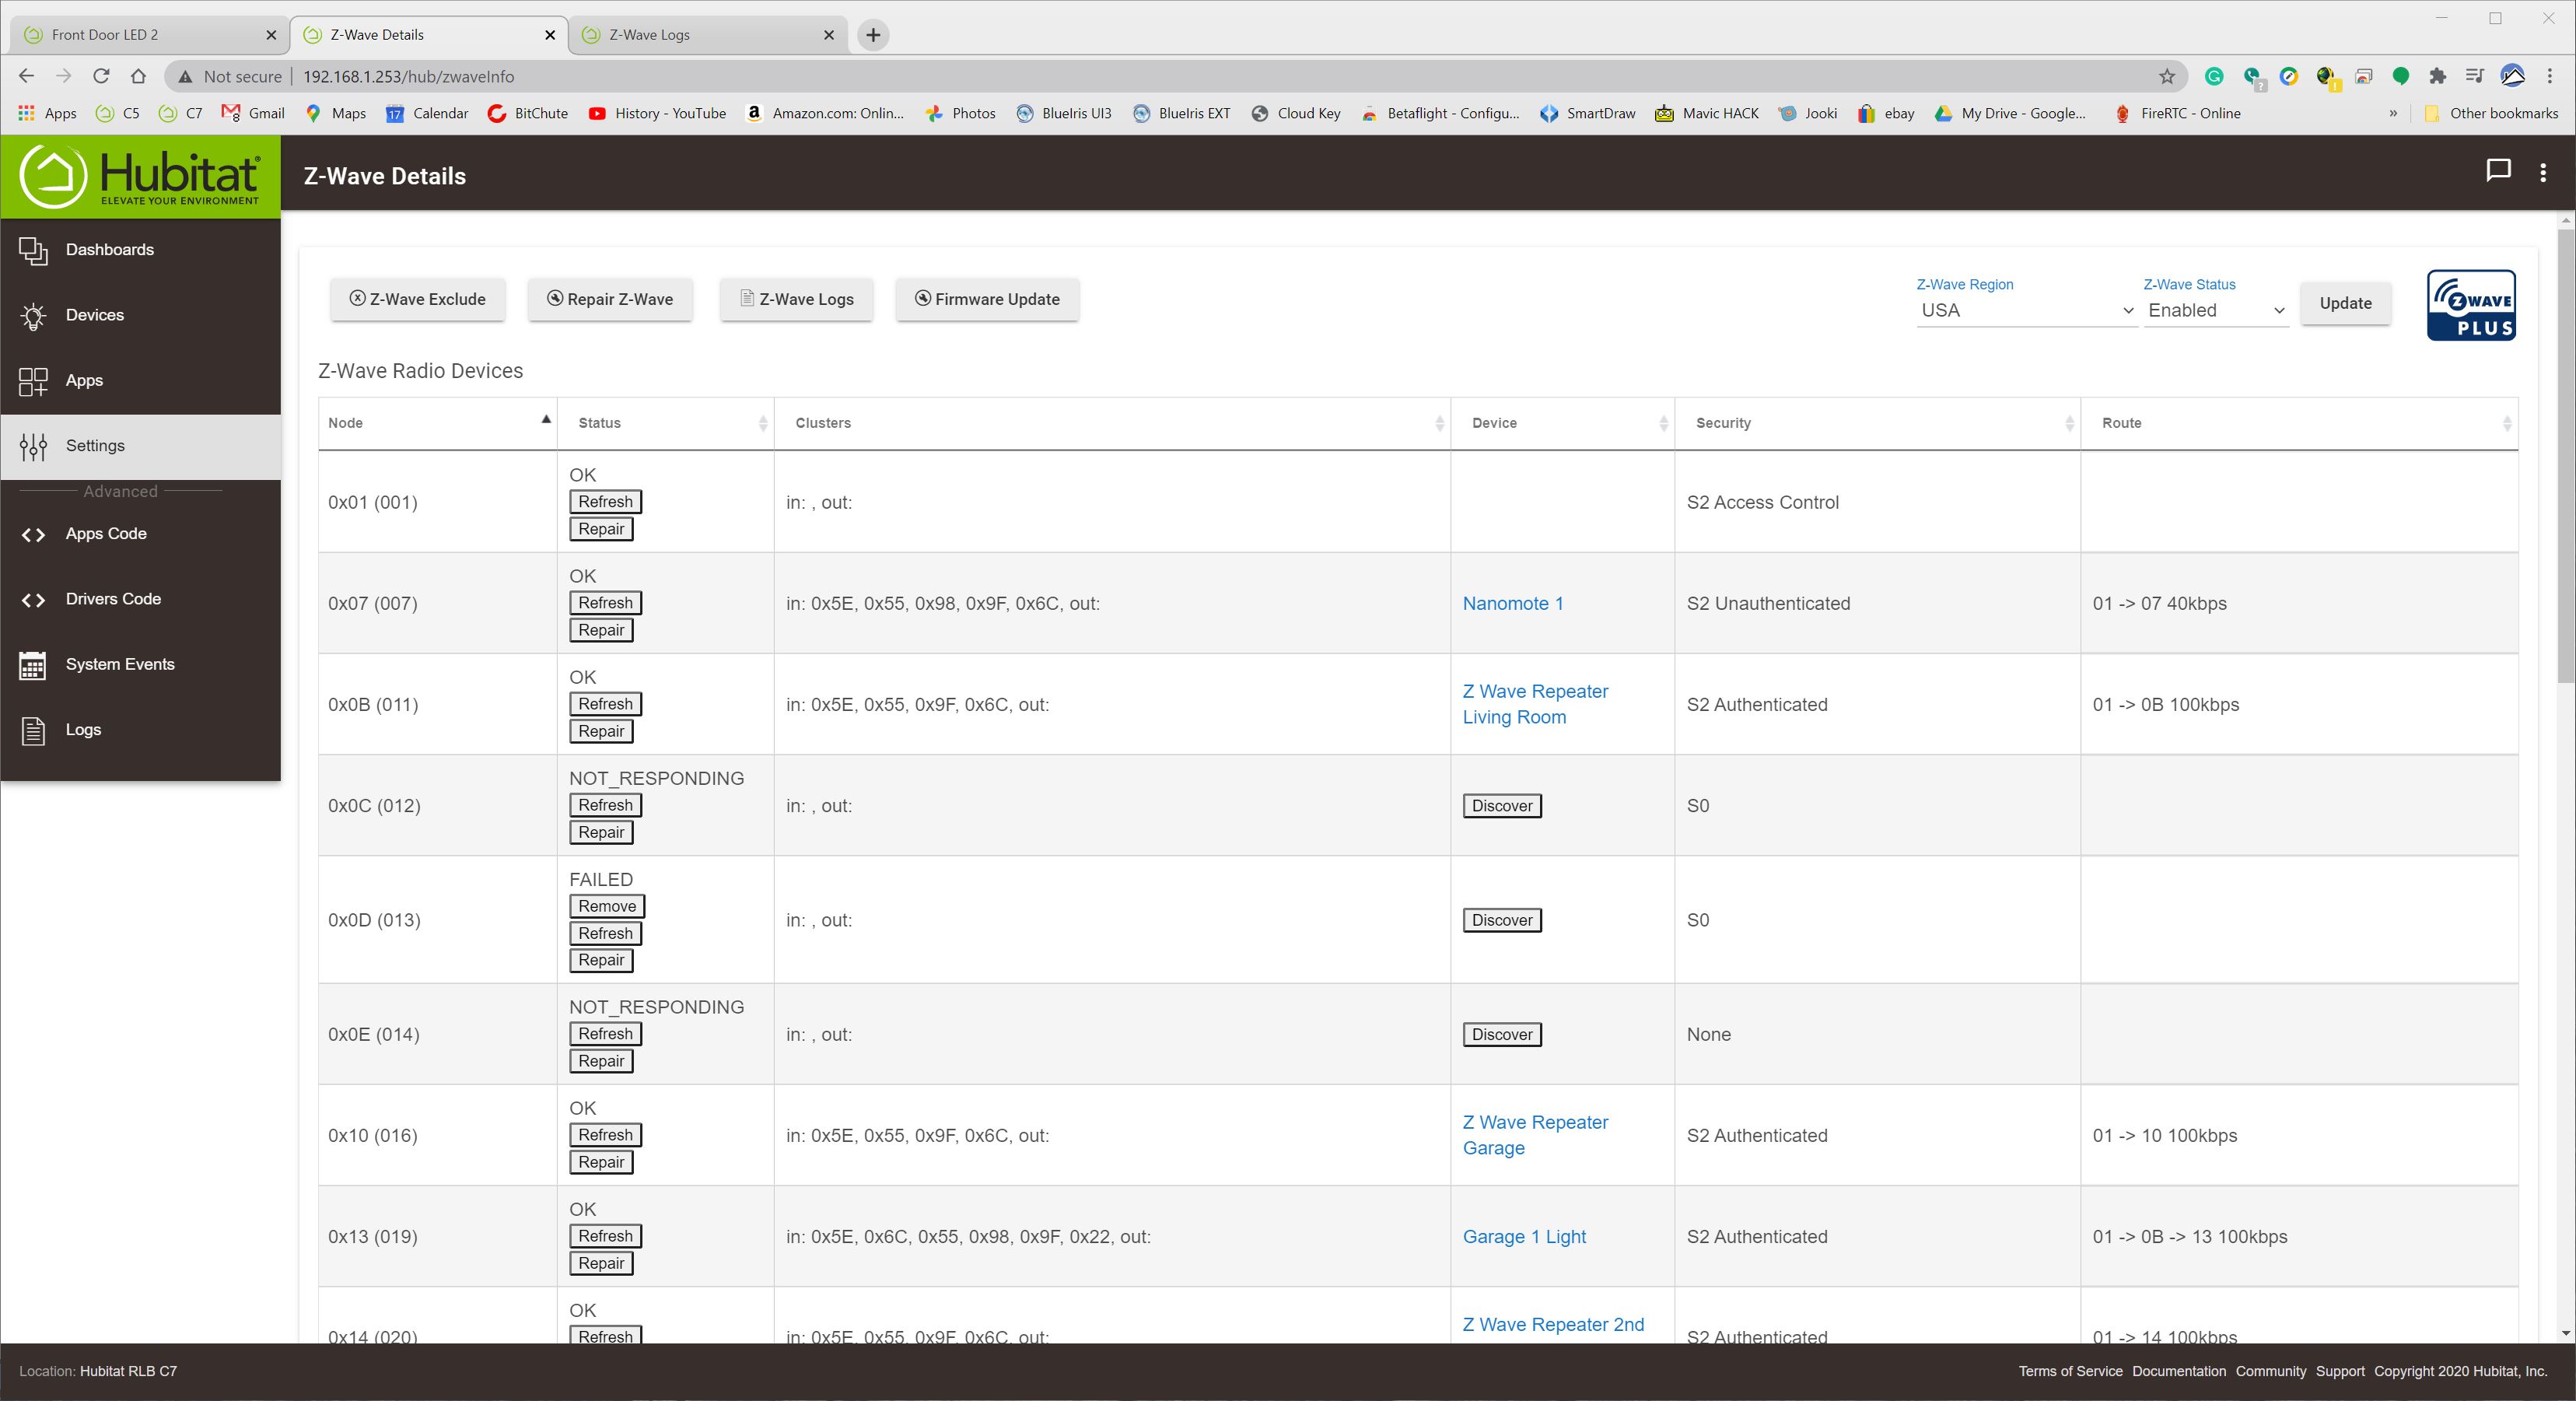2576x1401 pixels.
Task: Open Z Wave Repeater Living Room link
Action: [x=1535, y=705]
